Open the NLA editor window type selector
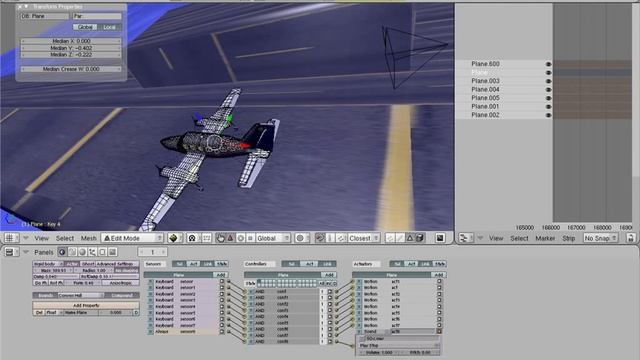Screen dimensions: 640x360 pyautogui.click(x=466, y=238)
